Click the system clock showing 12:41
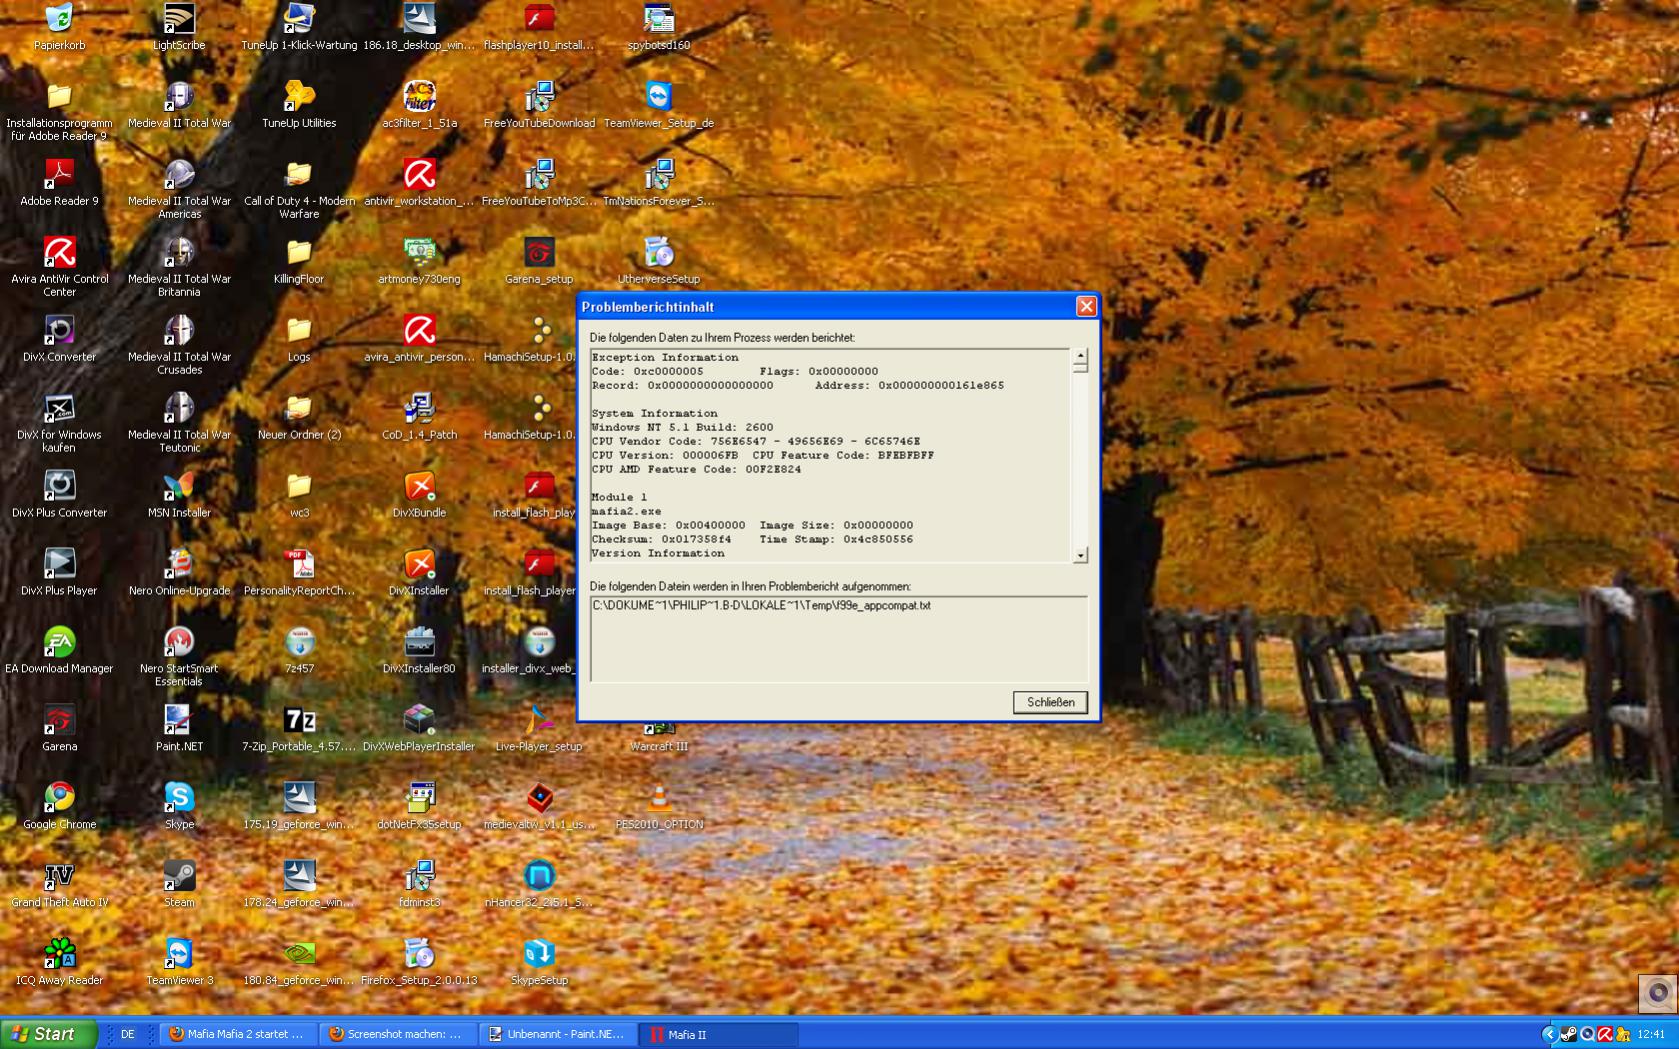1679x1049 pixels. (1651, 1035)
